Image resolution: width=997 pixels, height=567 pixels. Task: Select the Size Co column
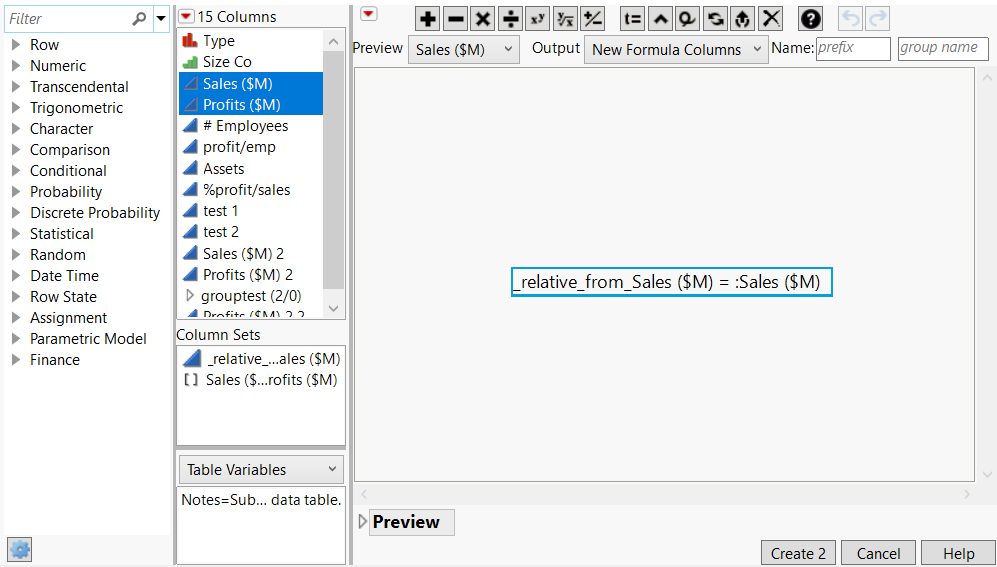coord(251,62)
